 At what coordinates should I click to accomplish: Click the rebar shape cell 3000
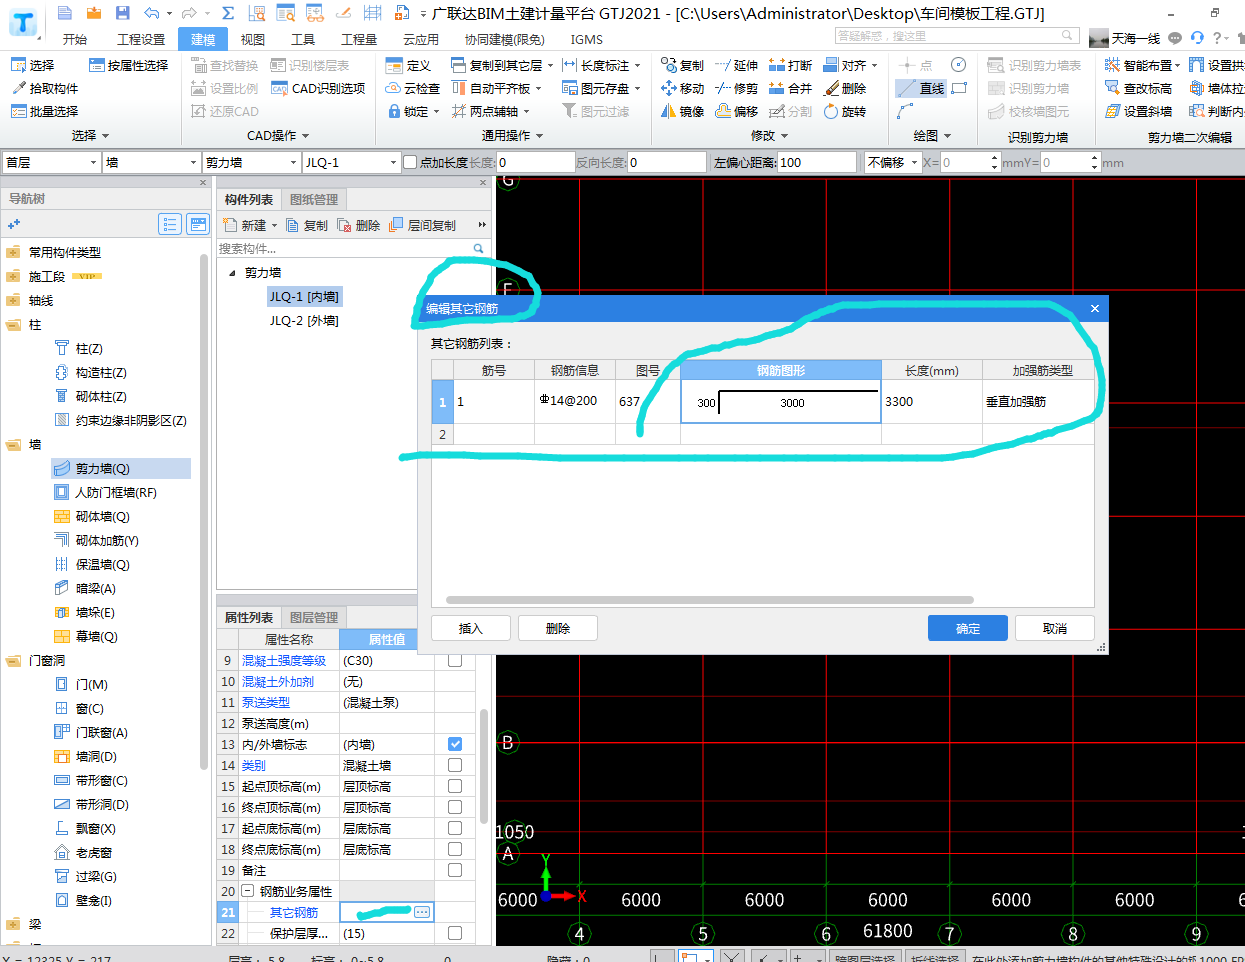click(x=781, y=402)
